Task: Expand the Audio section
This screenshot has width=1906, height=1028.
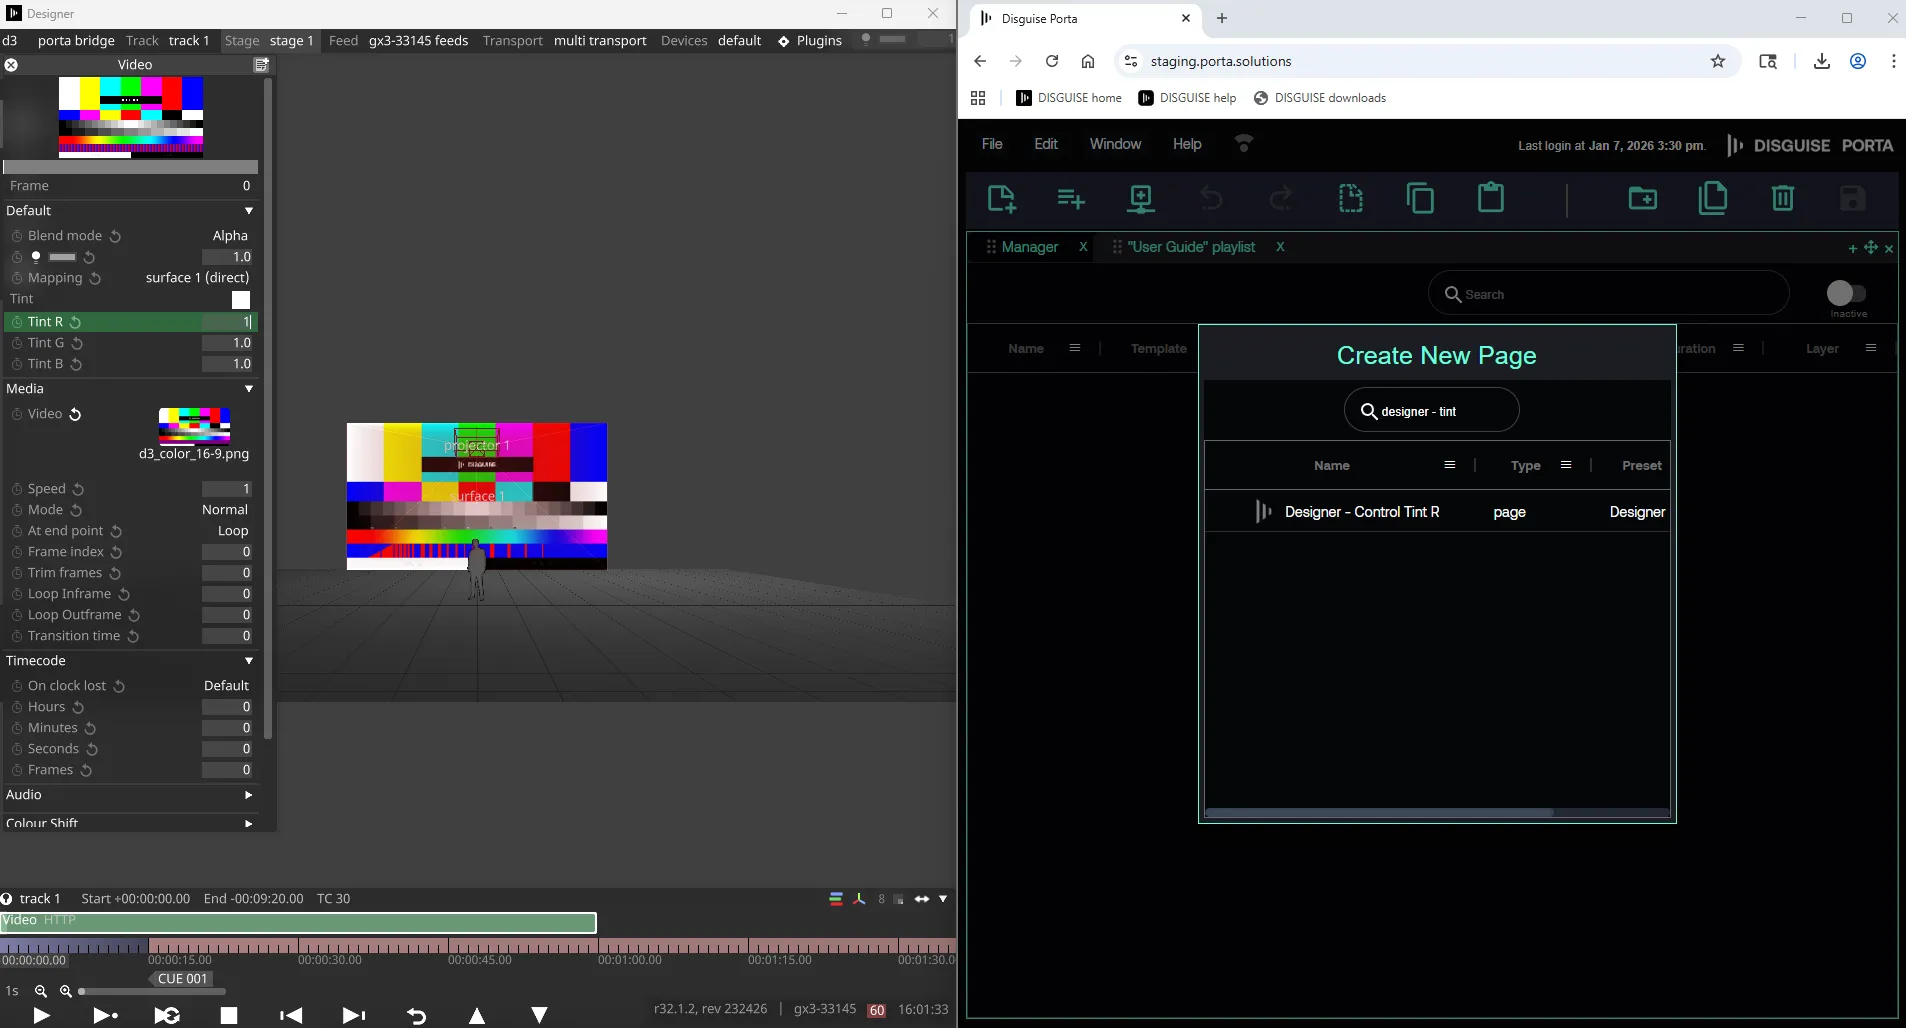Action: [249, 795]
